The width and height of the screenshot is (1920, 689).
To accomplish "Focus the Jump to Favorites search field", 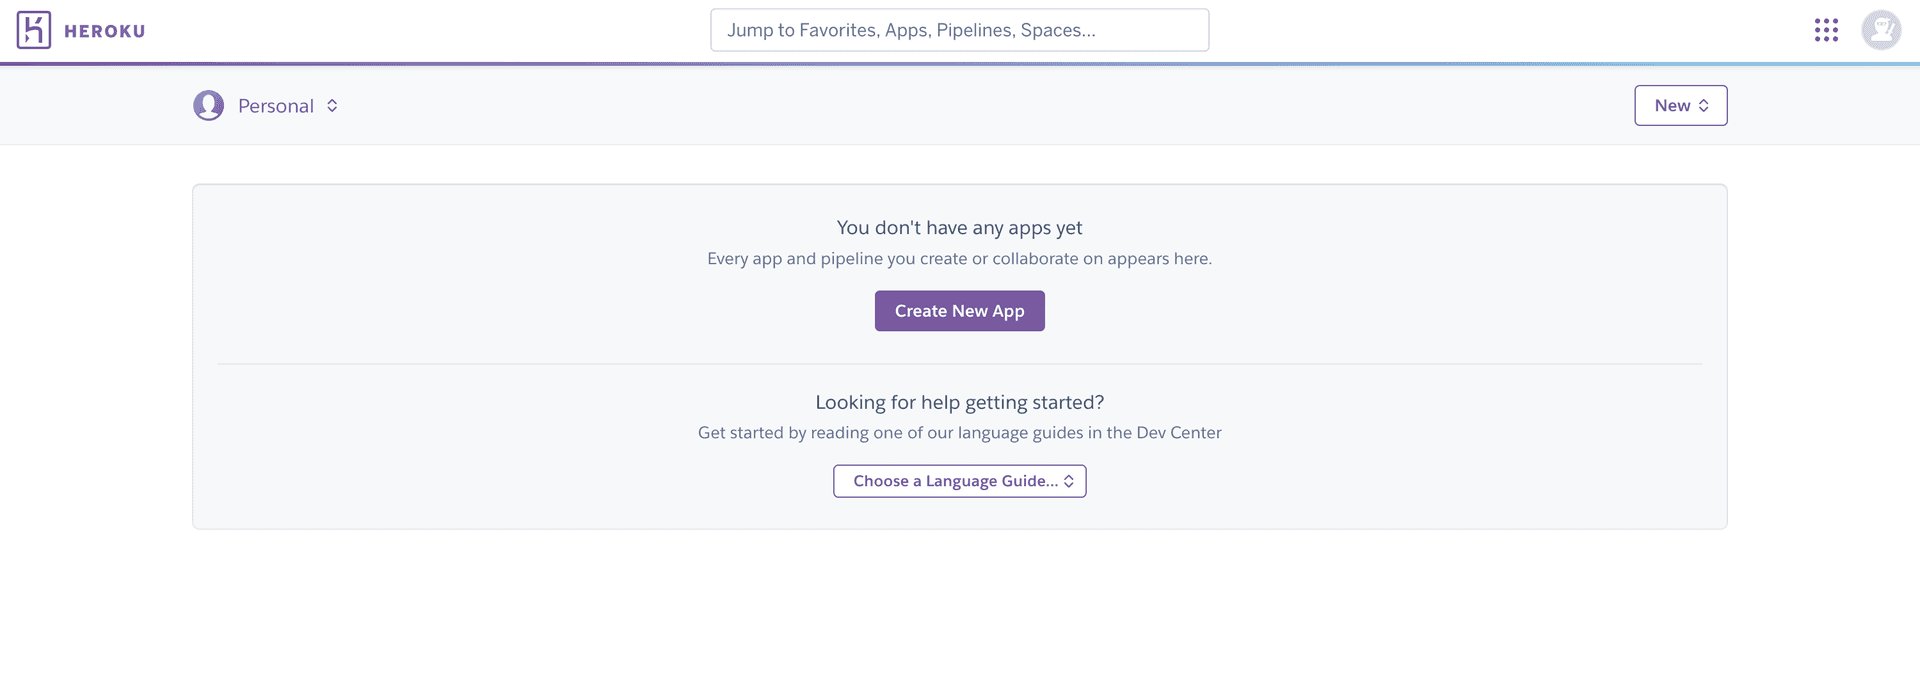I will point(960,30).
